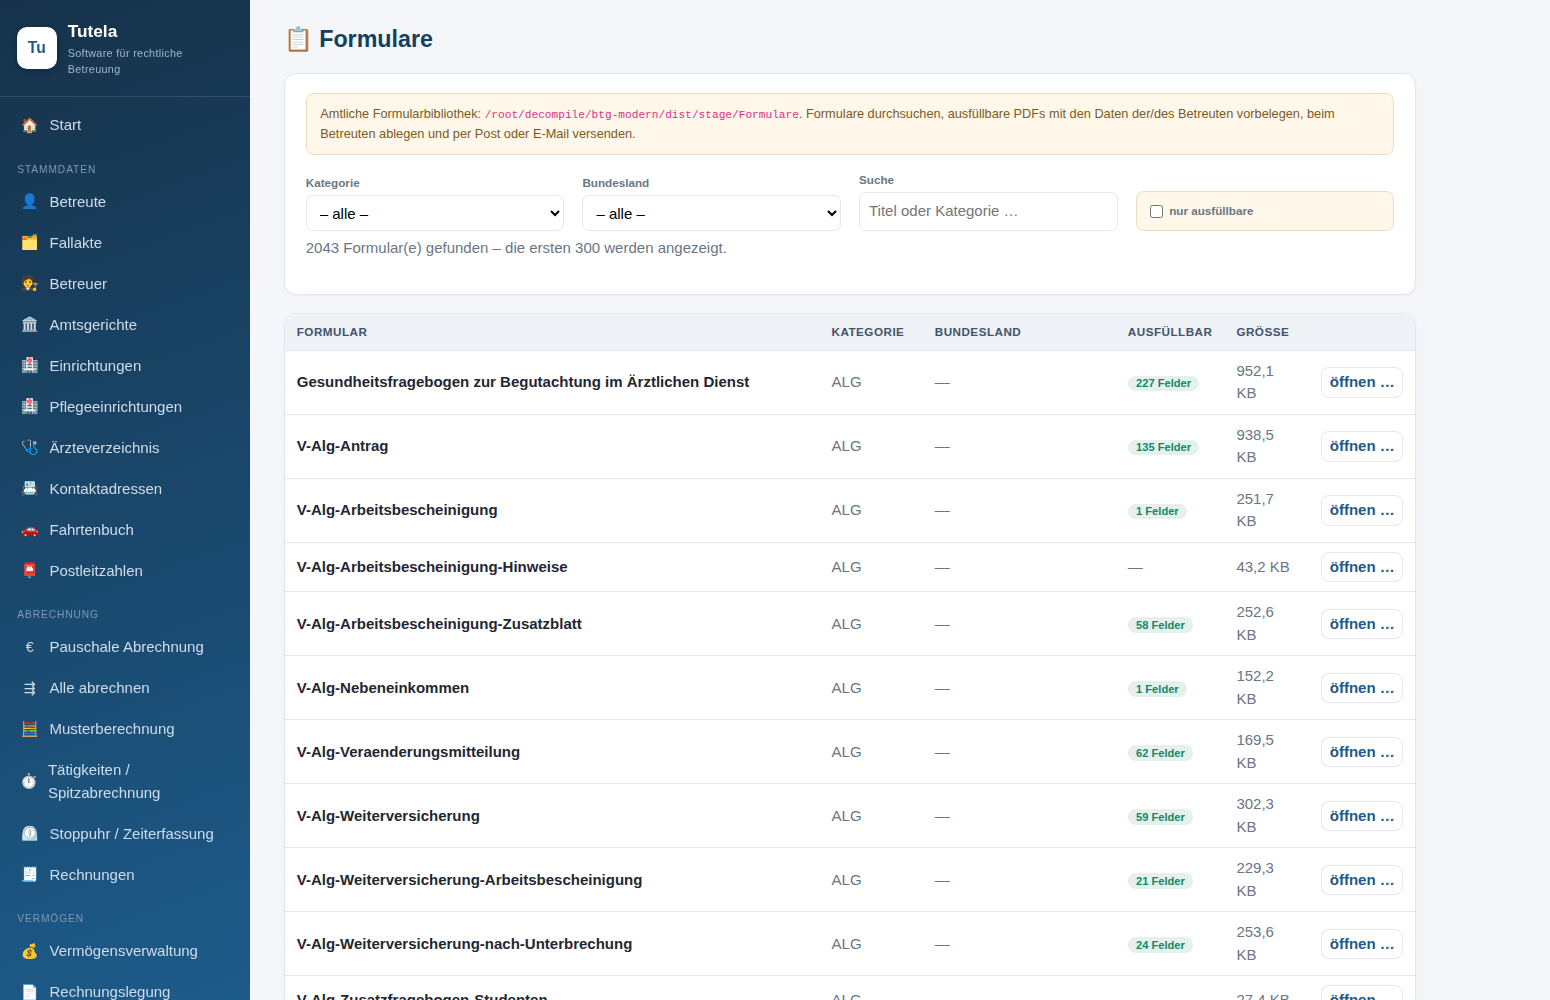Open the Start menu item

coord(125,125)
